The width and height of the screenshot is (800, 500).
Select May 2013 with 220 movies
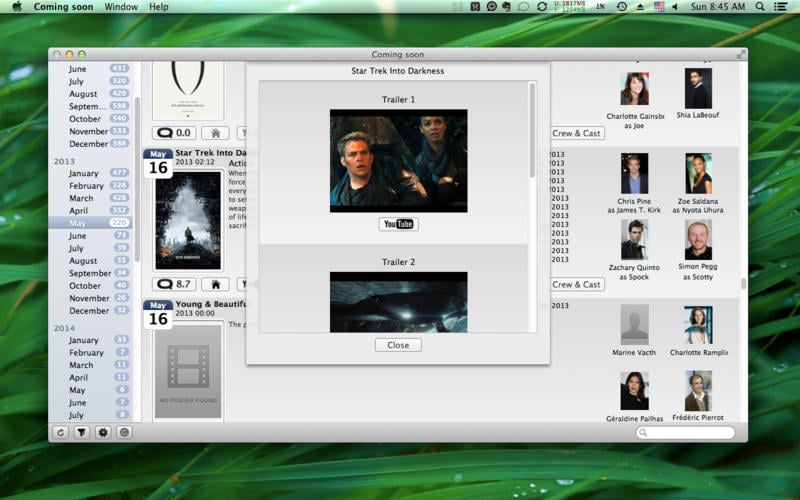pos(90,223)
